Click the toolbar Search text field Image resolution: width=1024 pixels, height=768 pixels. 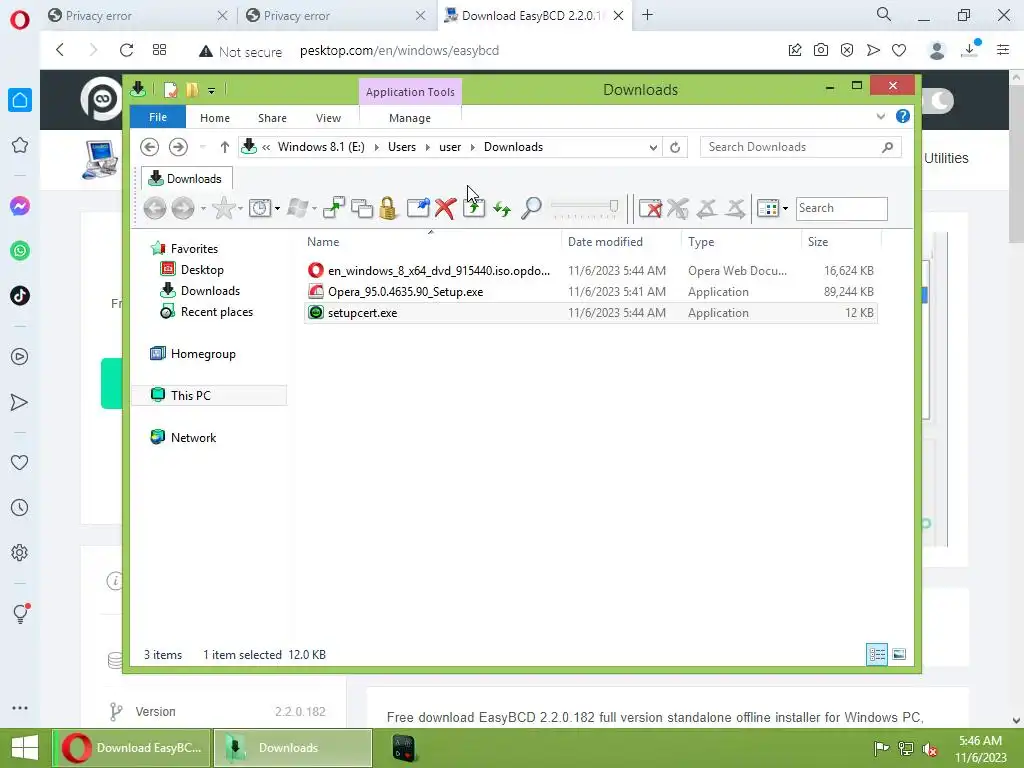tap(841, 208)
